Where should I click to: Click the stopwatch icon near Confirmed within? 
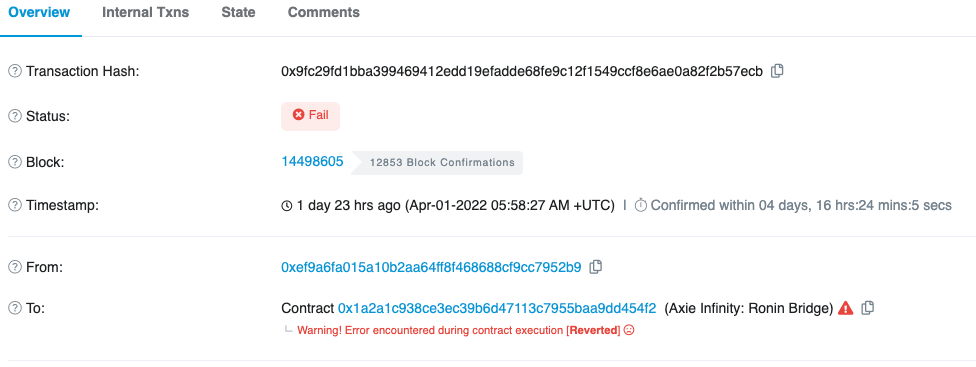[x=641, y=205]
